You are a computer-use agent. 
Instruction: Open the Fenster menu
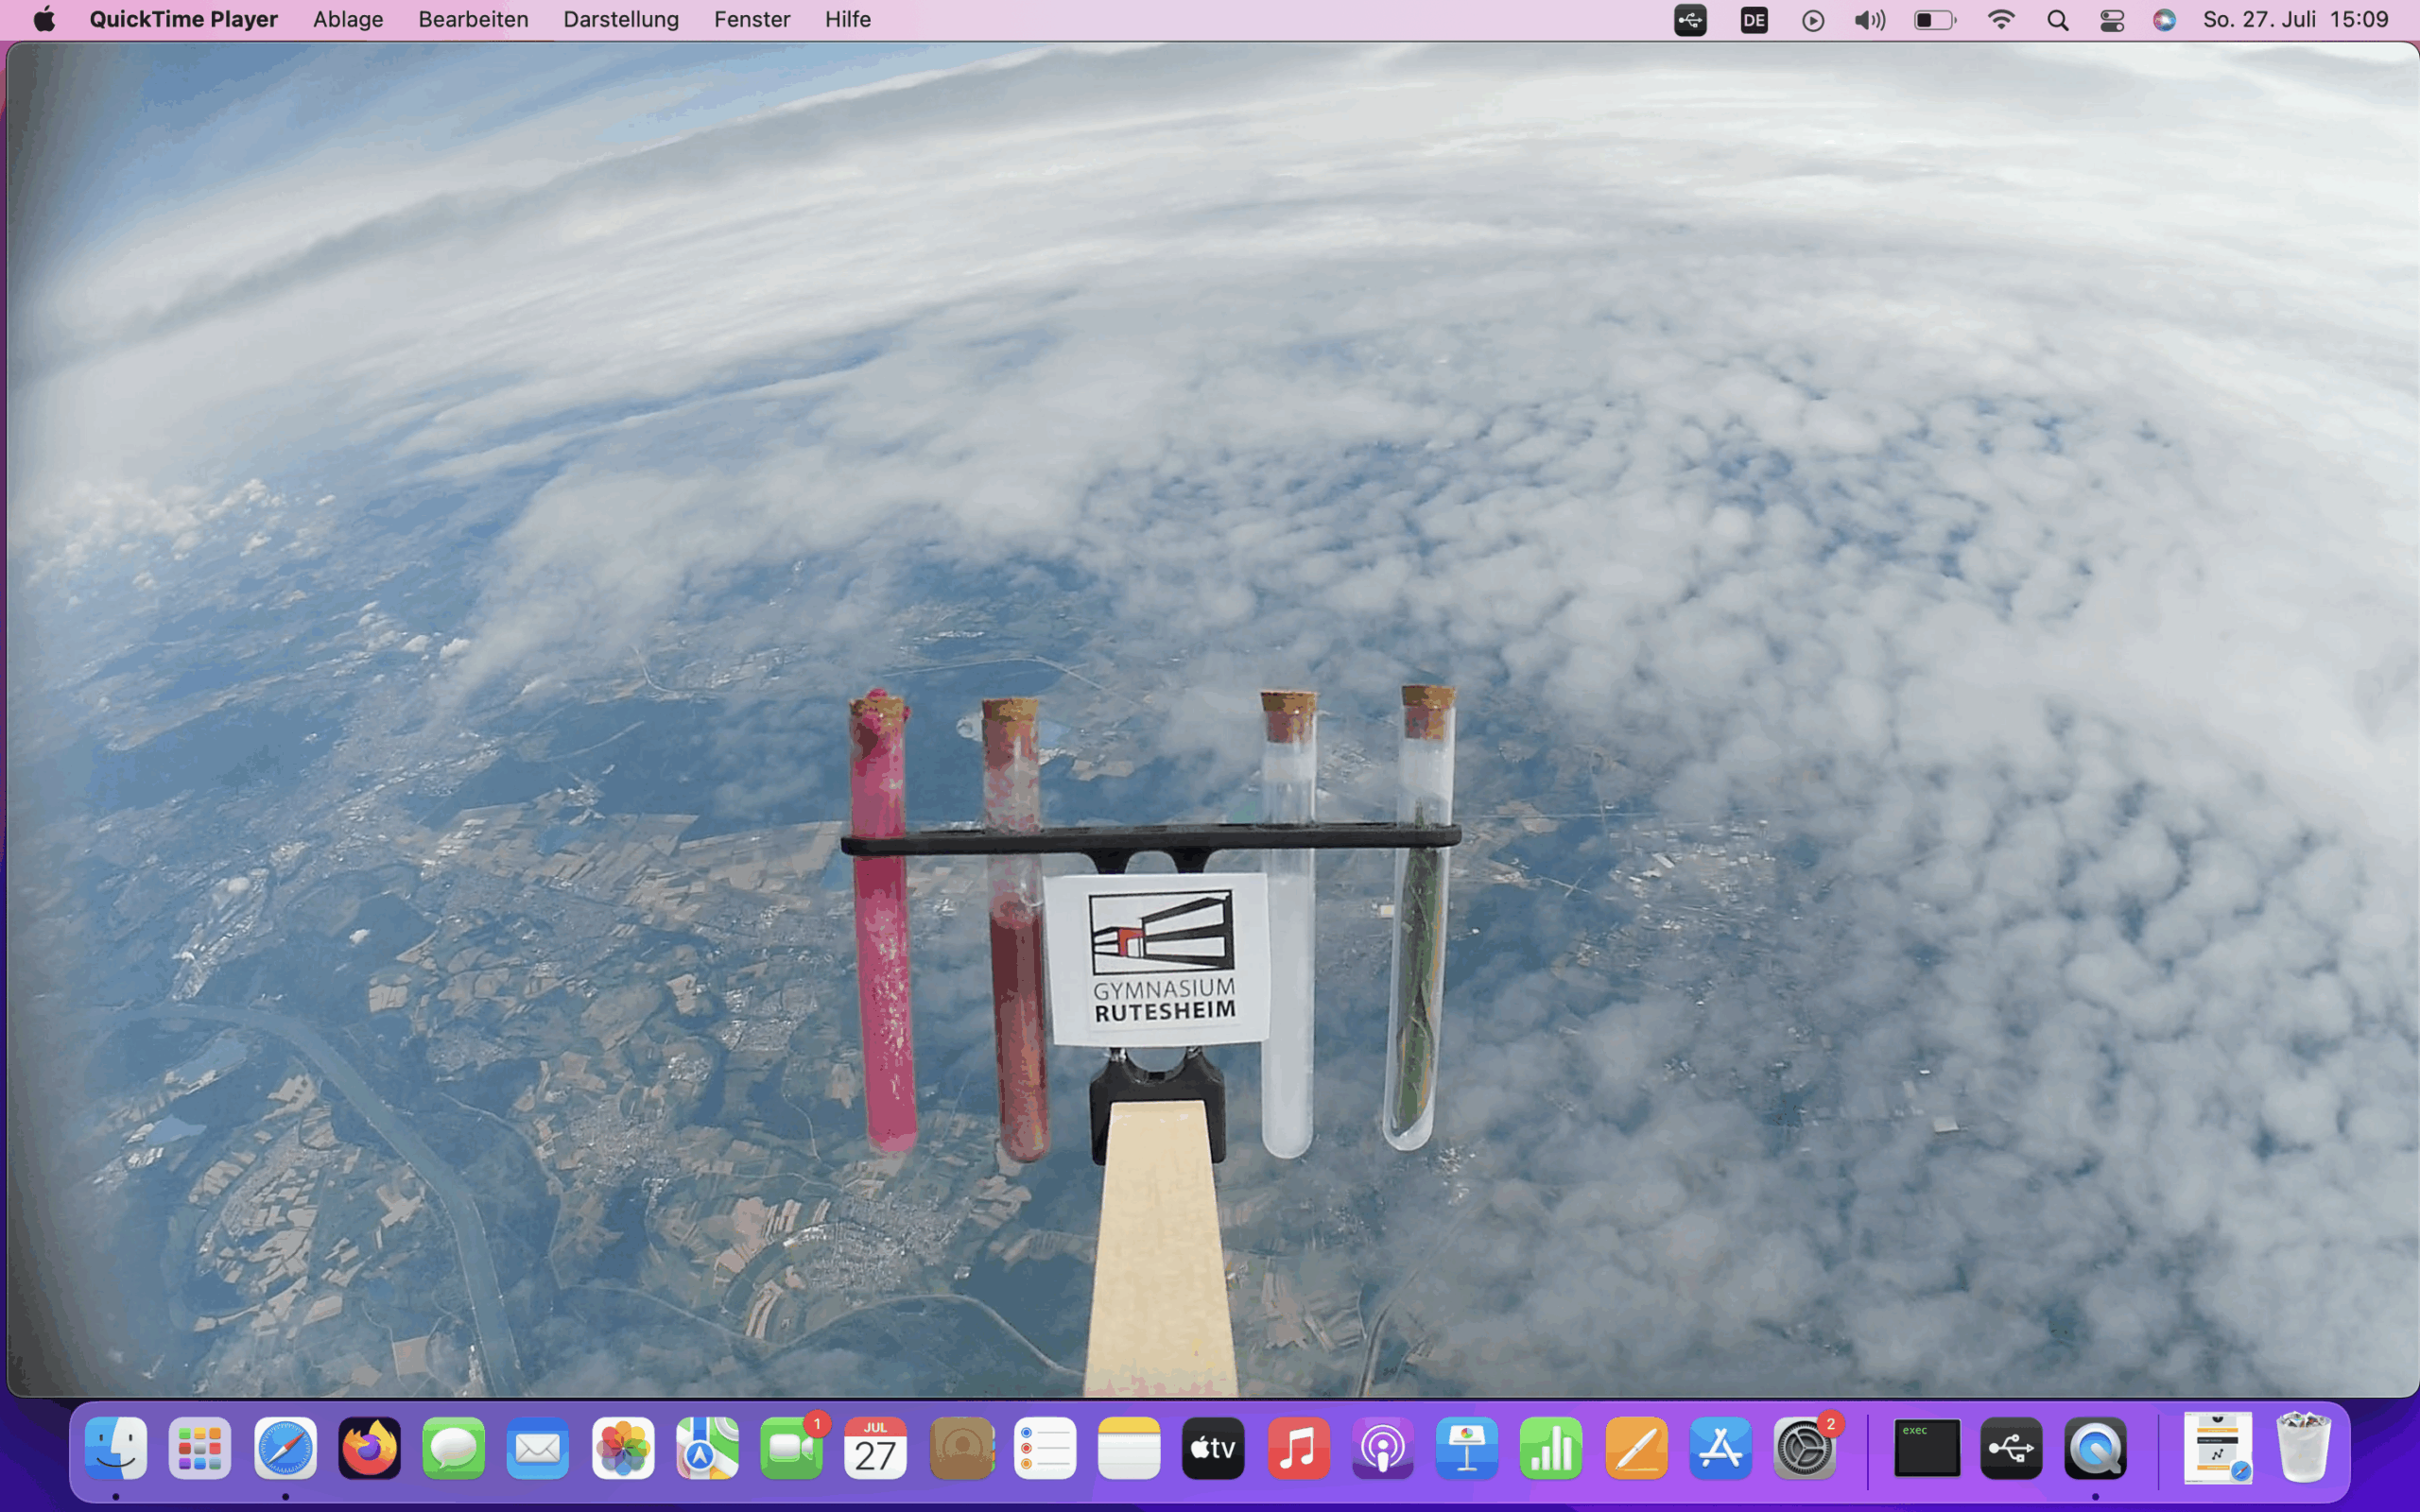pyautogui.click(x=751, y=19)
